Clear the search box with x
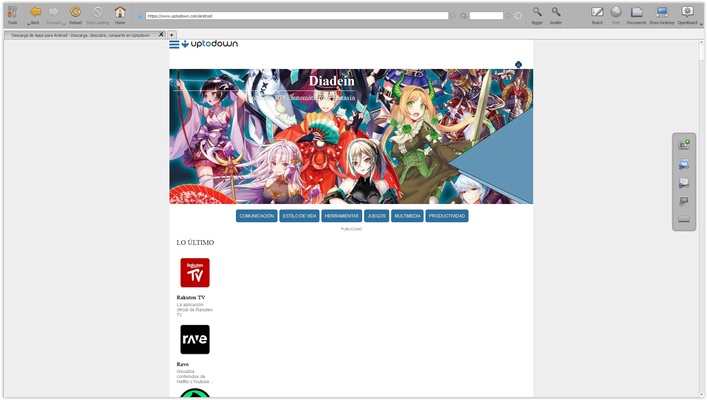The height and width of the screenshot is (400, 707). tap(508, 16)
